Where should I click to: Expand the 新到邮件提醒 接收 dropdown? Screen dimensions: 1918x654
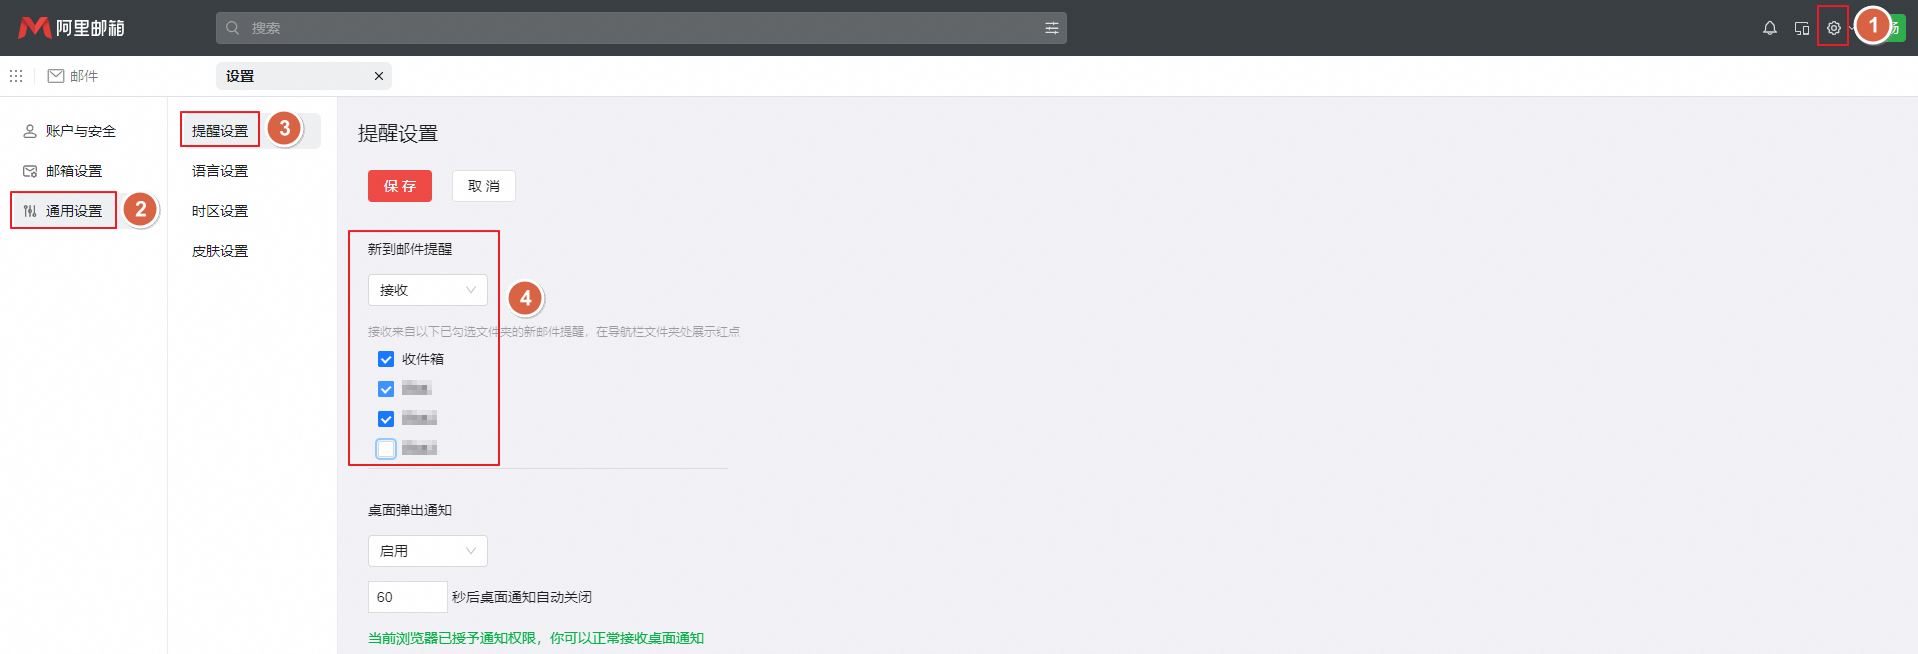click(427, 290)
